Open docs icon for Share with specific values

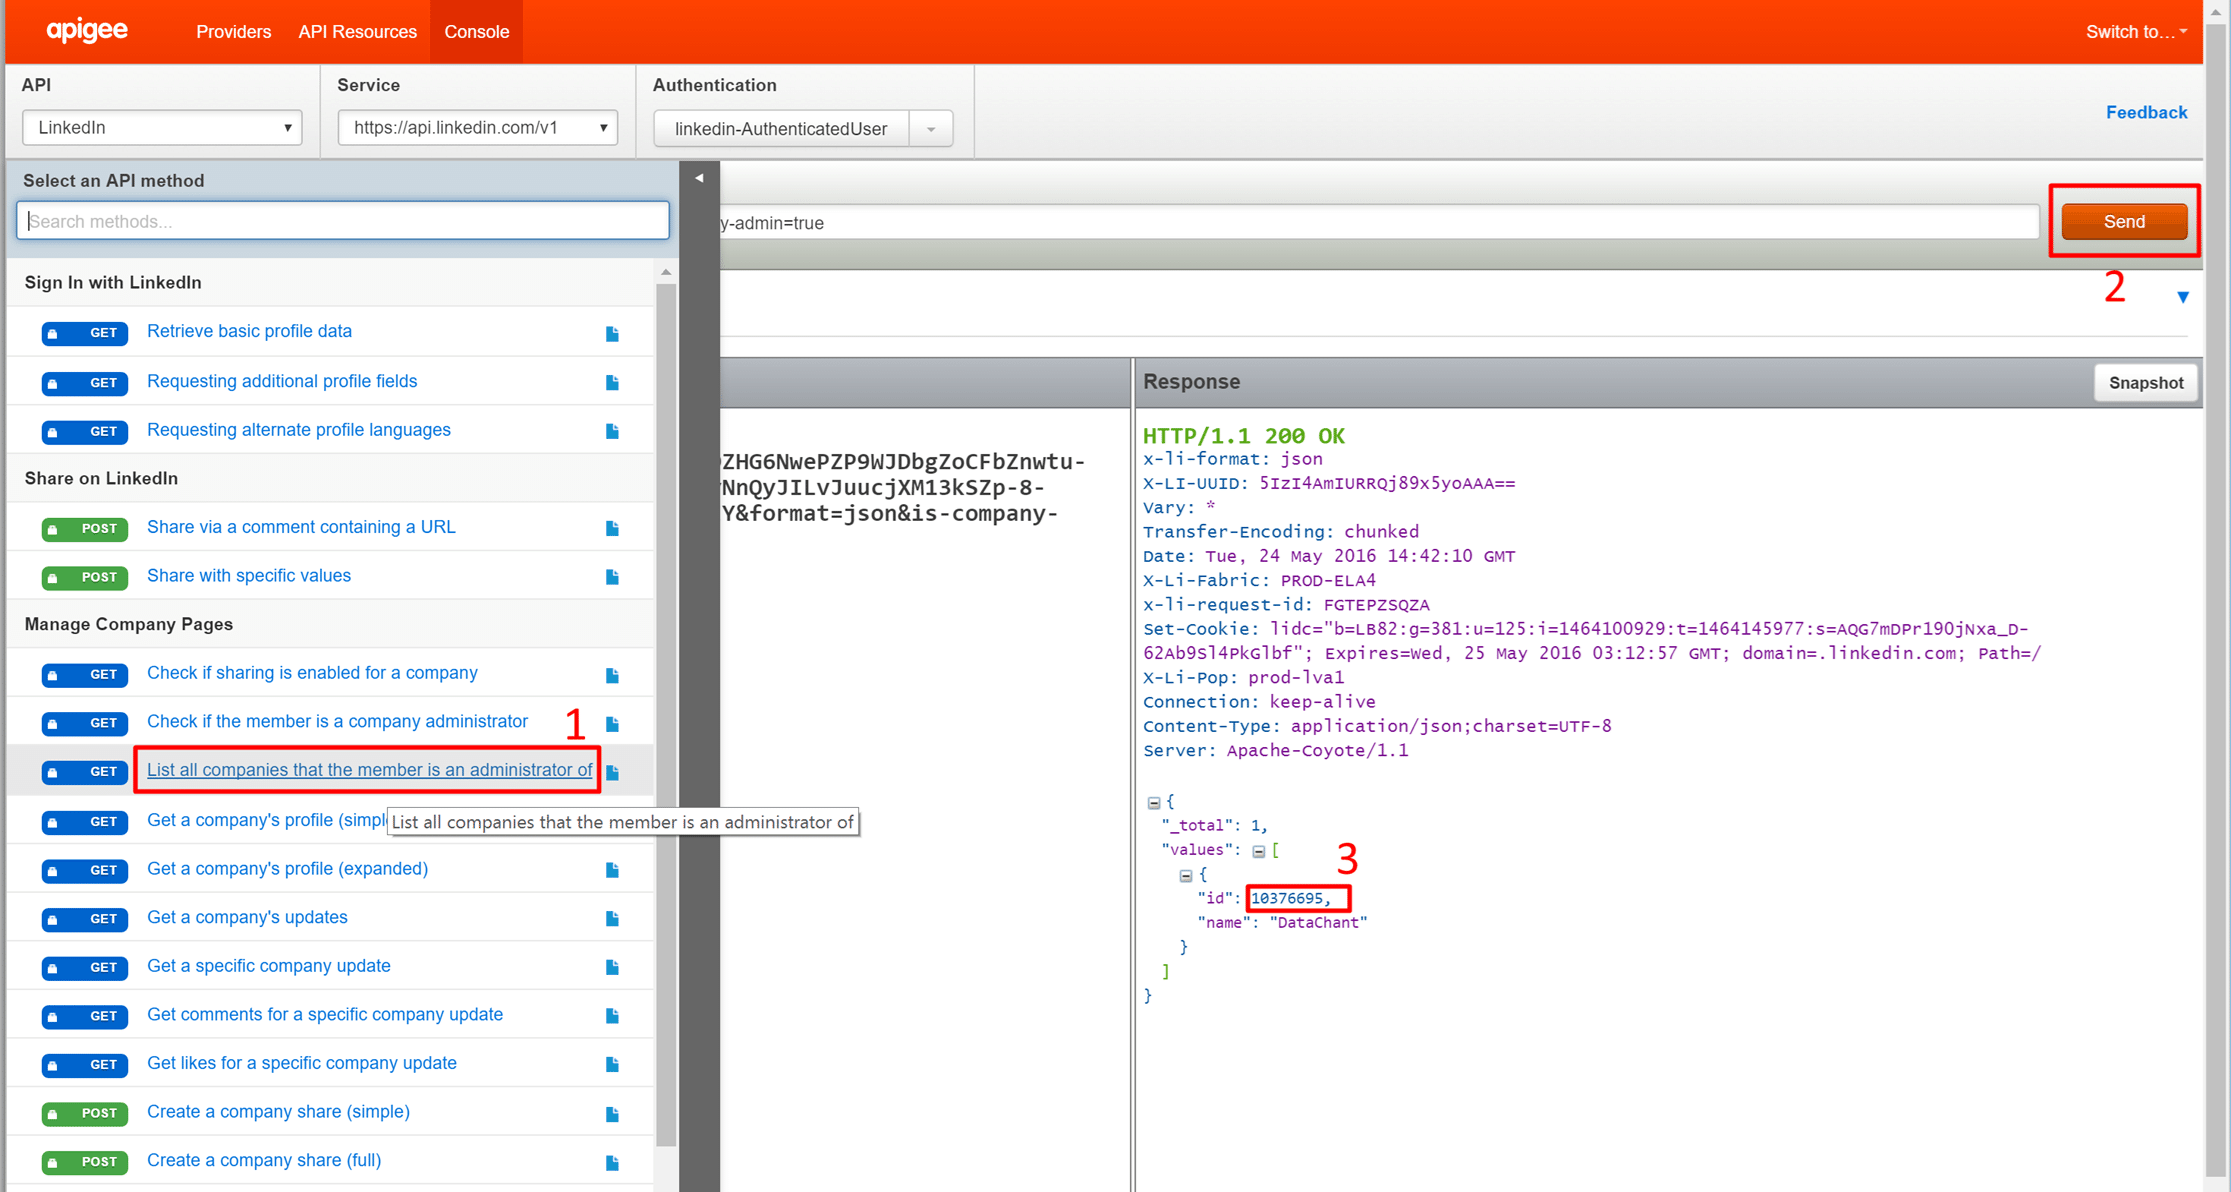[612, 577]
